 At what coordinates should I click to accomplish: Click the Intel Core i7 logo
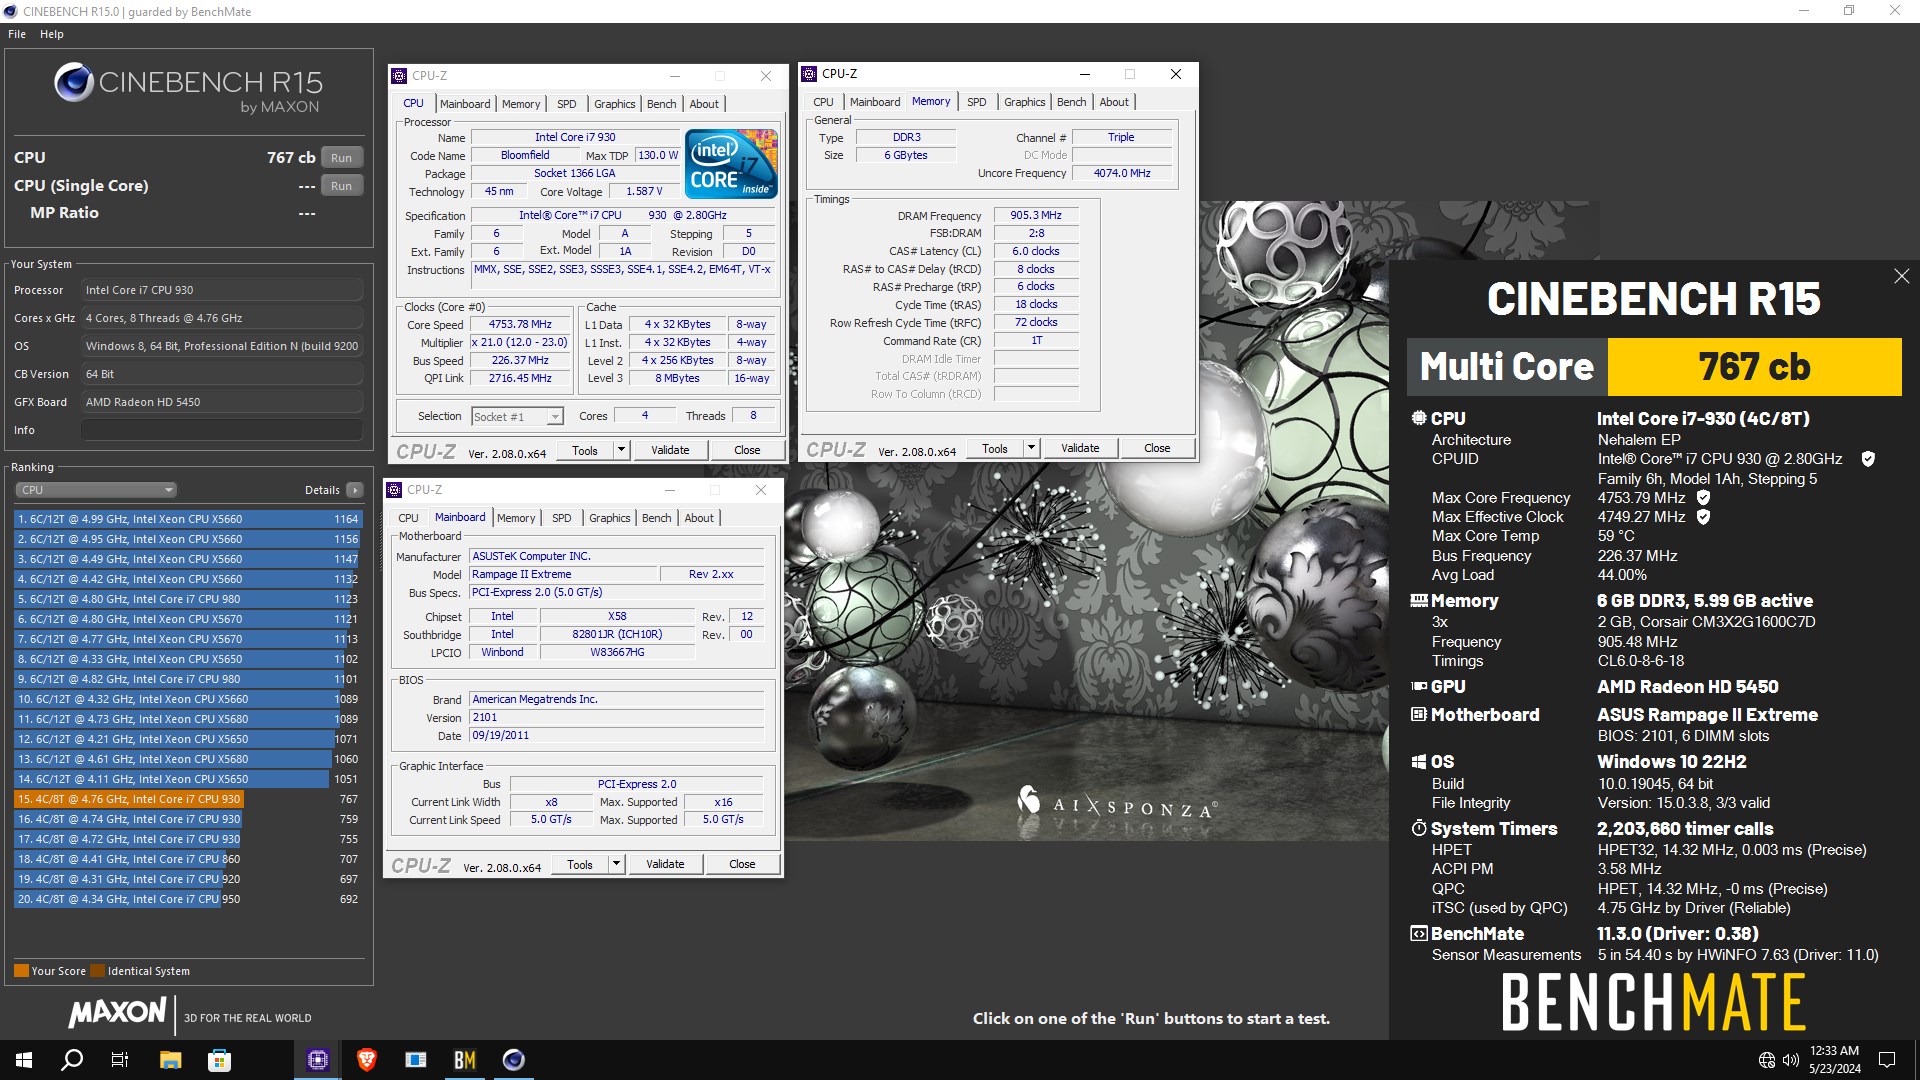click(x=731, y=163)
